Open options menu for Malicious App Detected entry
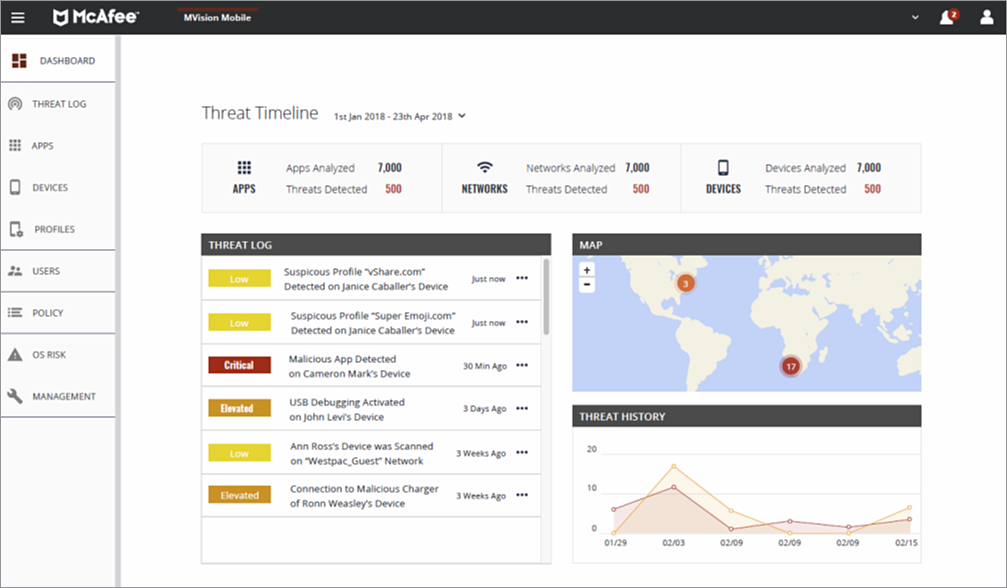The height and width of the screenshot is (588, 1007). 522,365
